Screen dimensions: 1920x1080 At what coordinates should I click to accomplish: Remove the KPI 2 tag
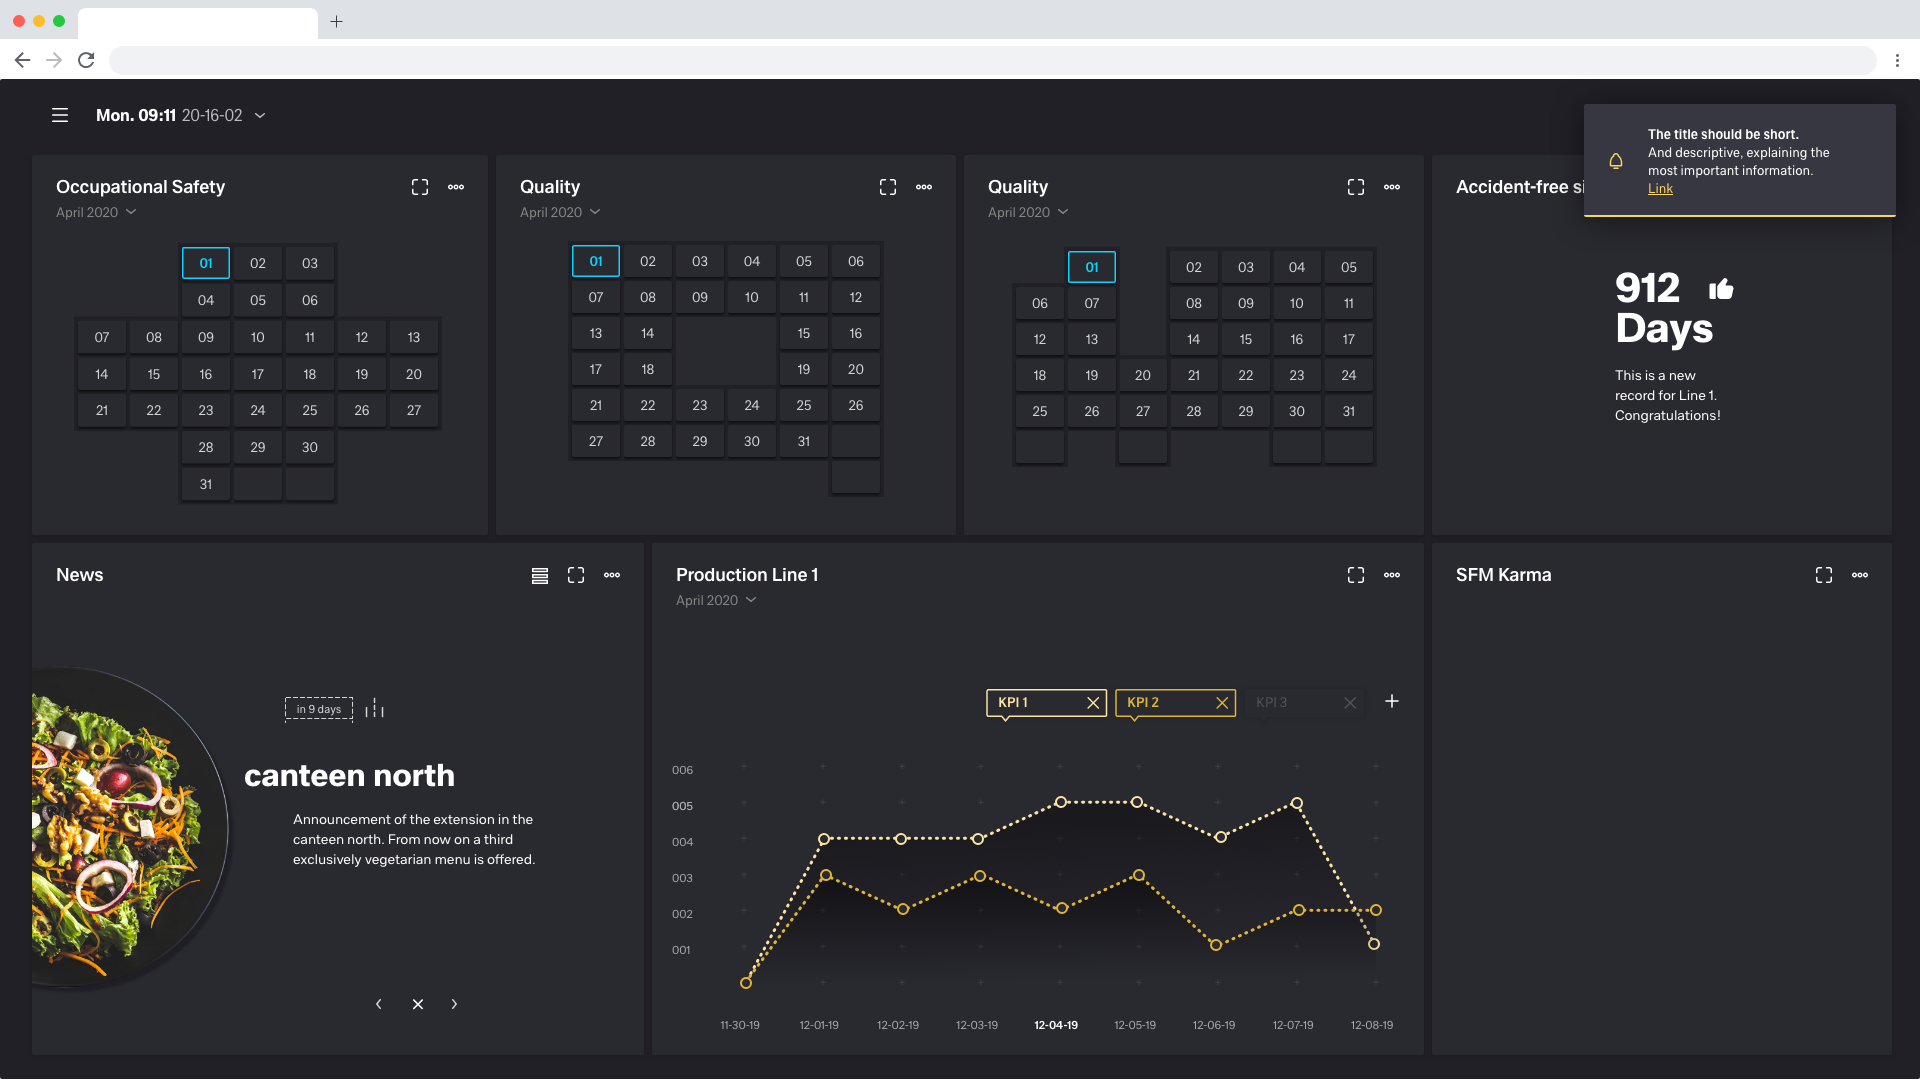[x=1222, y=703]
